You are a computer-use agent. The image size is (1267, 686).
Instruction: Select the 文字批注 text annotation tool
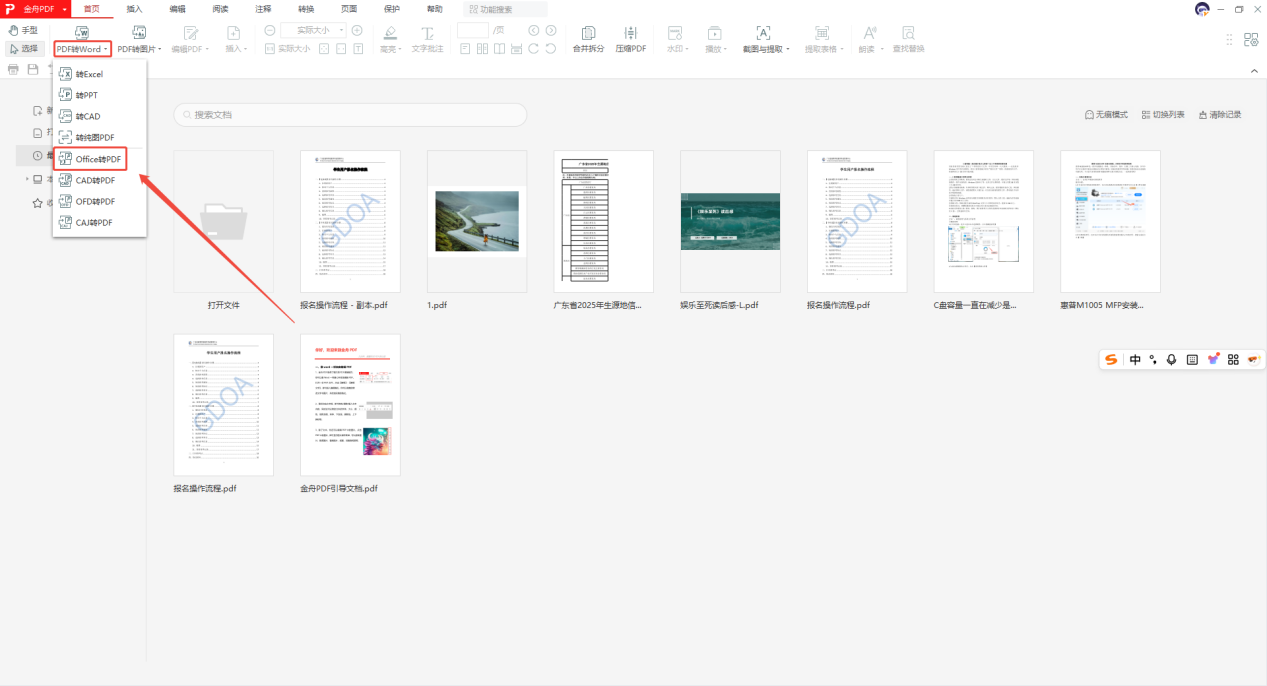[x=428, y=40]
